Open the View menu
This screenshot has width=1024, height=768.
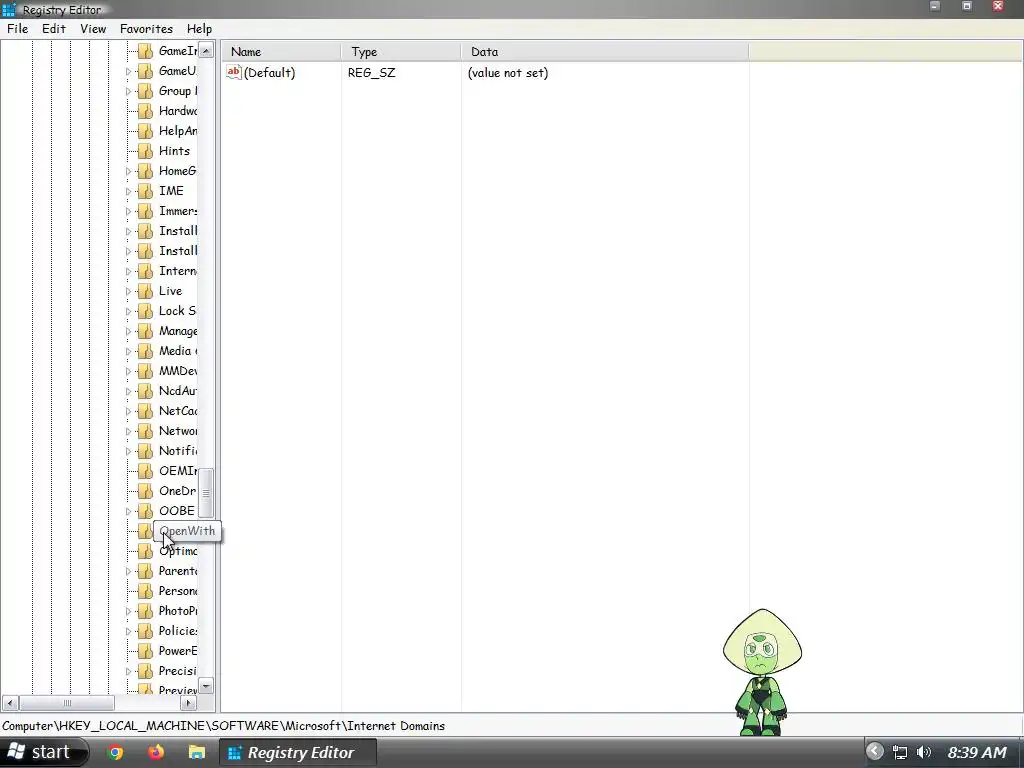(93, 29)
